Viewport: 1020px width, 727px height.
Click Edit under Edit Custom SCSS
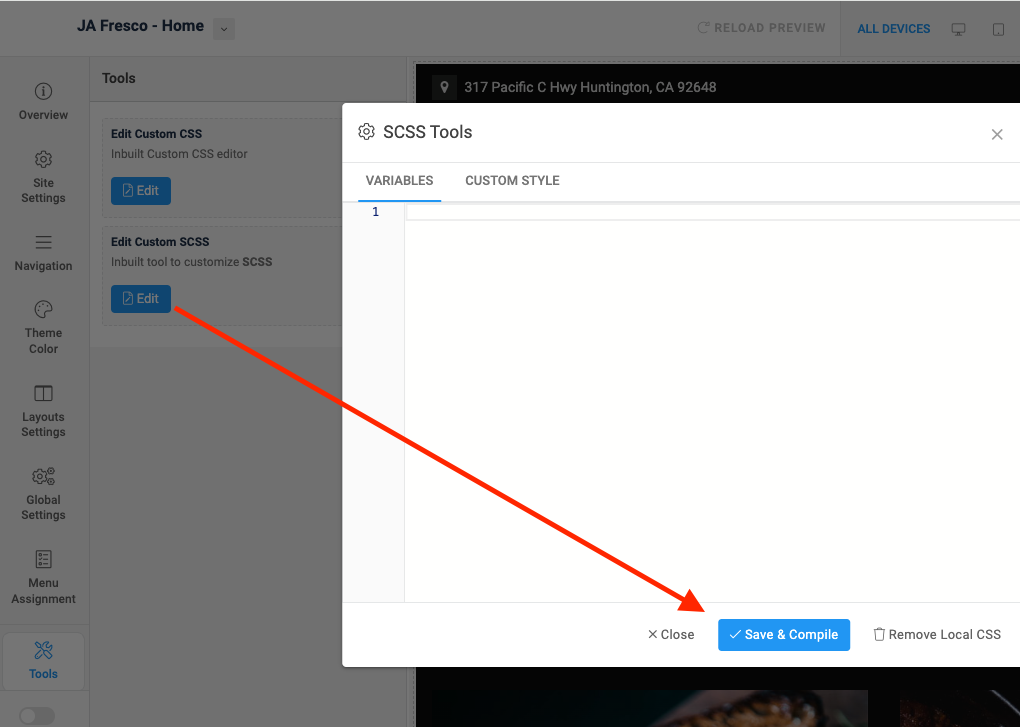[141, 298]
